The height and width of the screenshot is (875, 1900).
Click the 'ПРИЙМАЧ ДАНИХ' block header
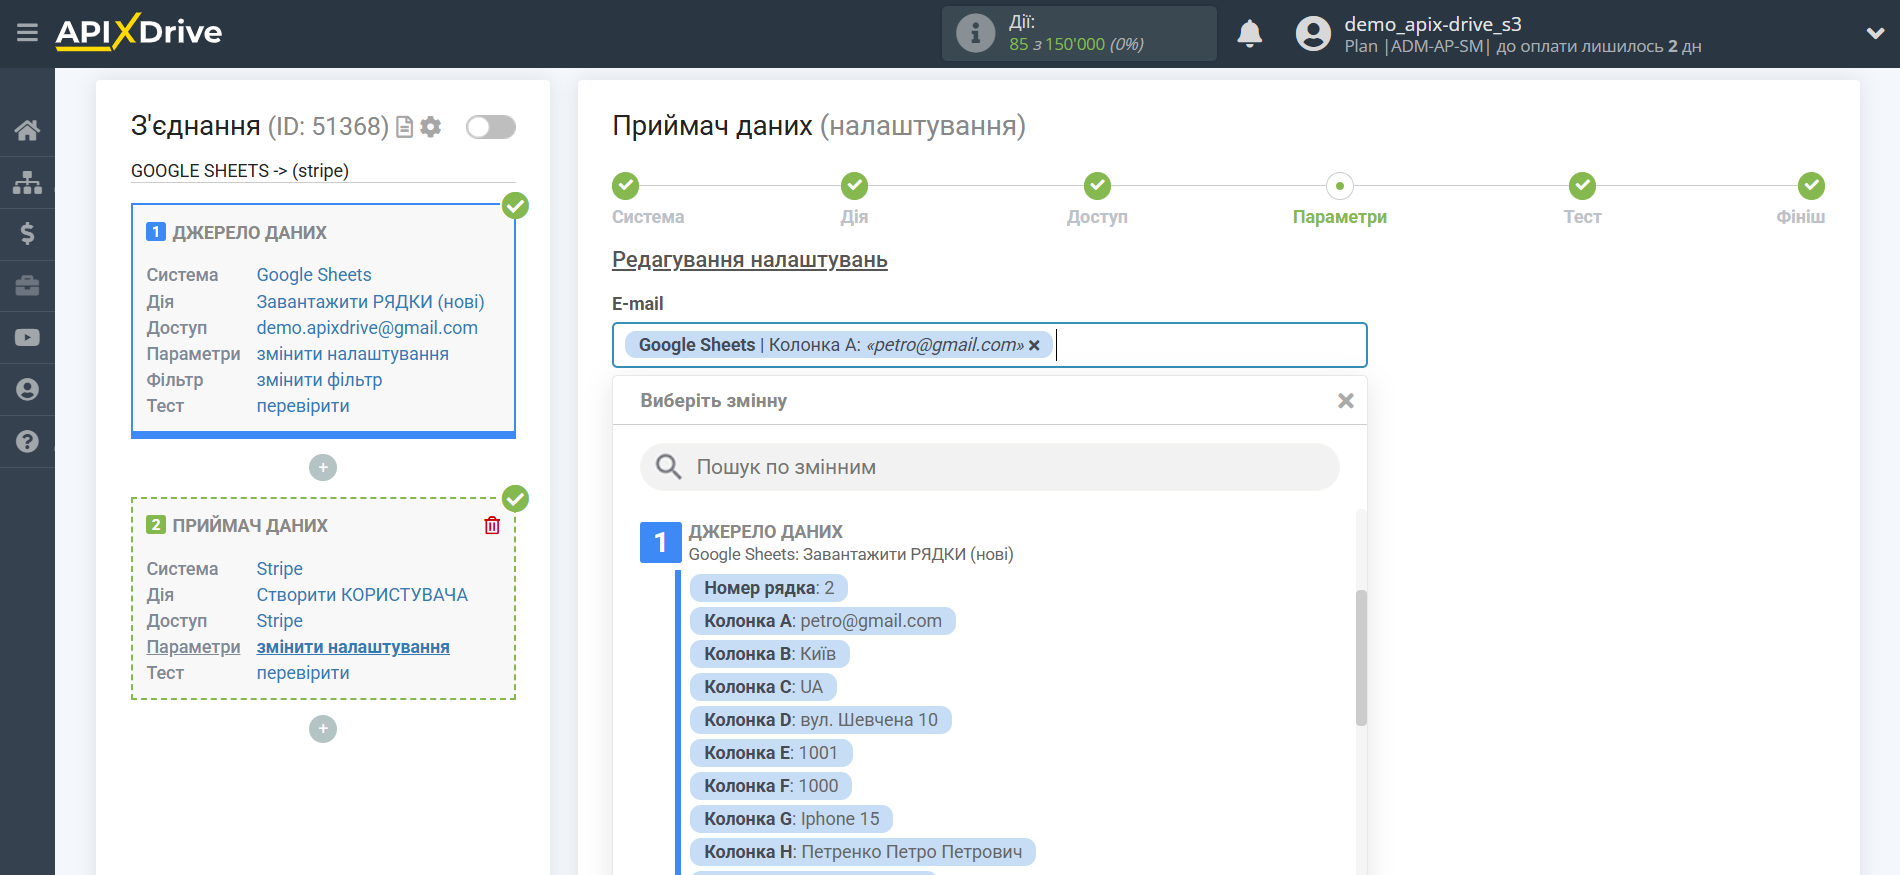click(x=250, y=525)
